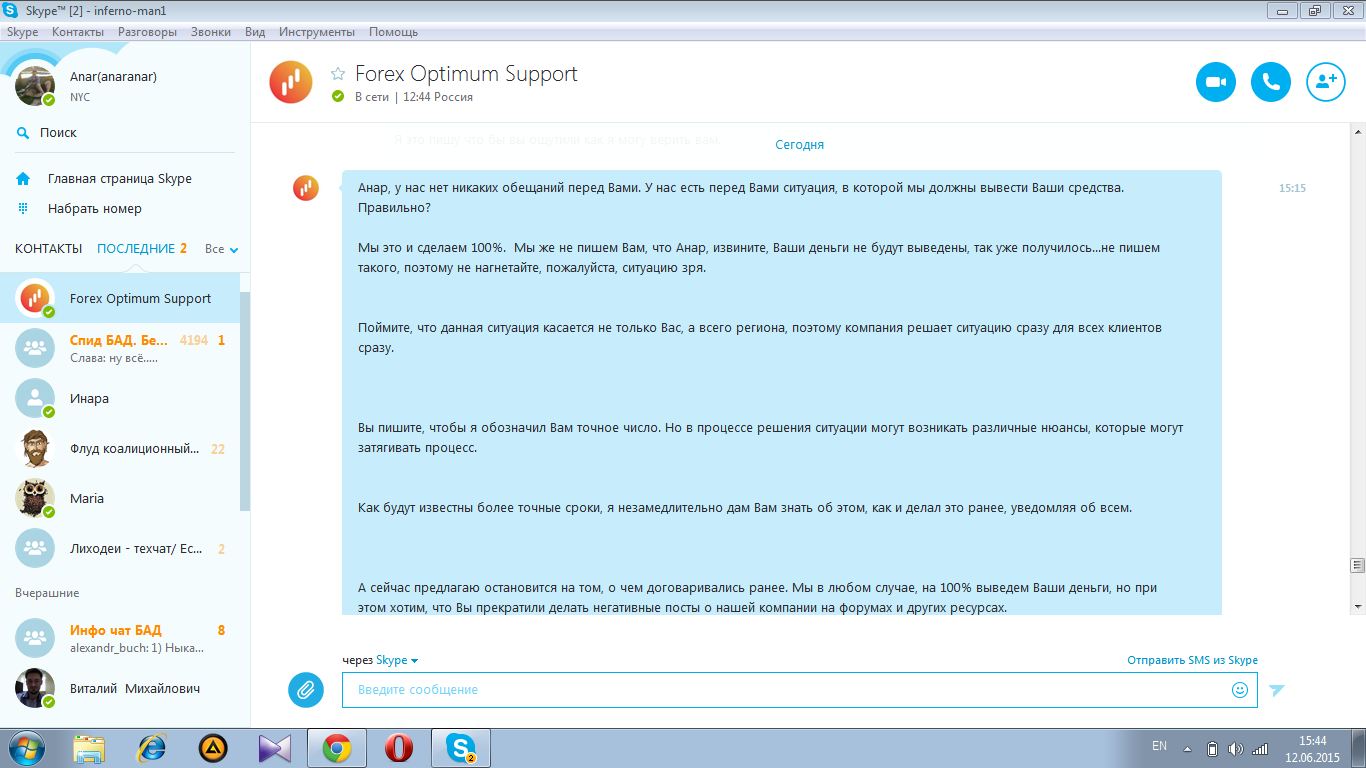The width and height of the screenshot is (1366, 768).
Task: Click the search magnifier icon
Action: (x=23, y=133)
